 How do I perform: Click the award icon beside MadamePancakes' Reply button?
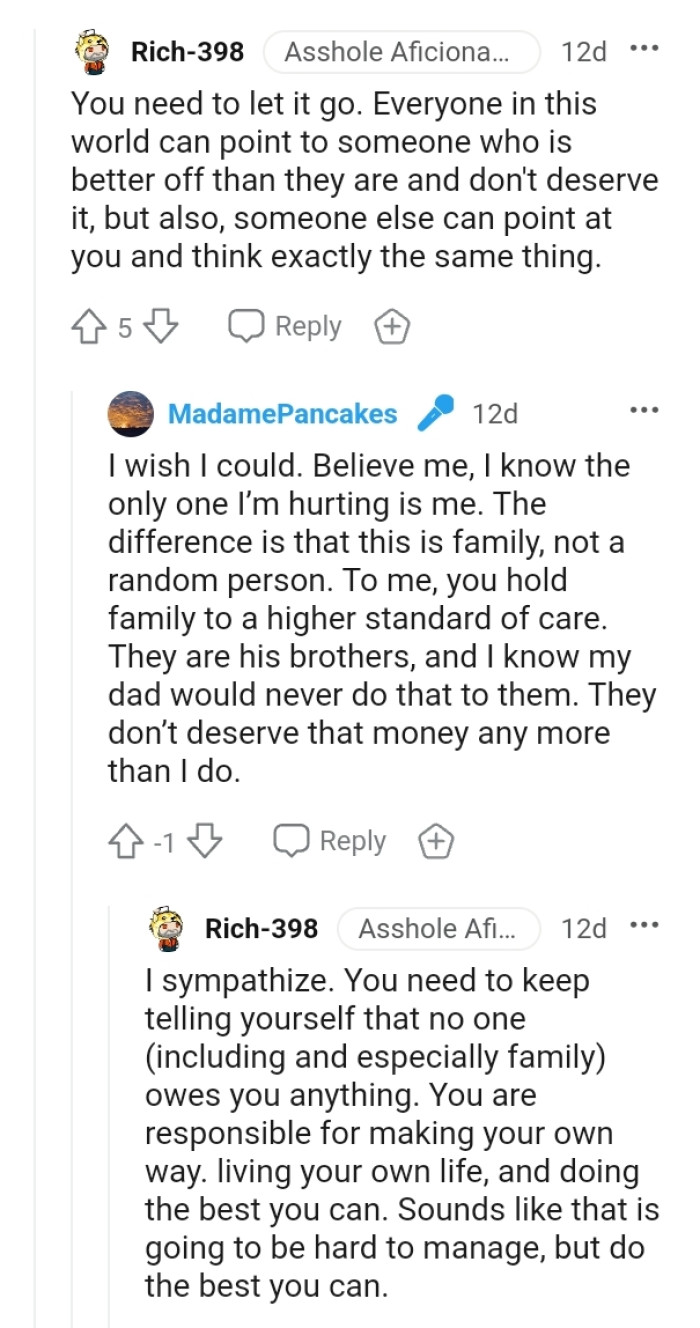pyautogui.click(x=435, y=841)
